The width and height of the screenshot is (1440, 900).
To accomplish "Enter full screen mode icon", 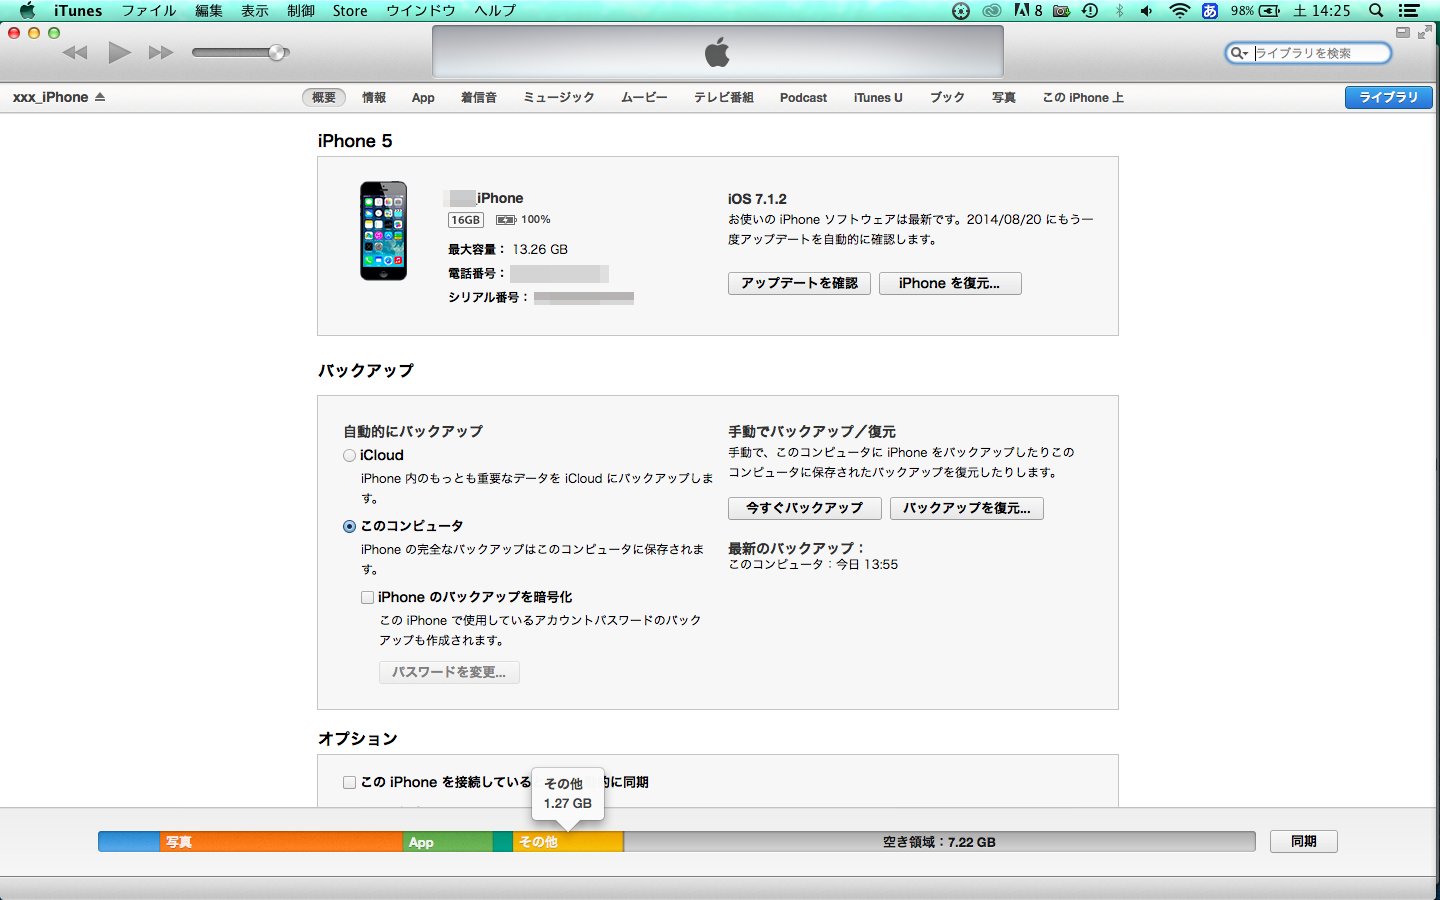I will [x=1424, y=33].
